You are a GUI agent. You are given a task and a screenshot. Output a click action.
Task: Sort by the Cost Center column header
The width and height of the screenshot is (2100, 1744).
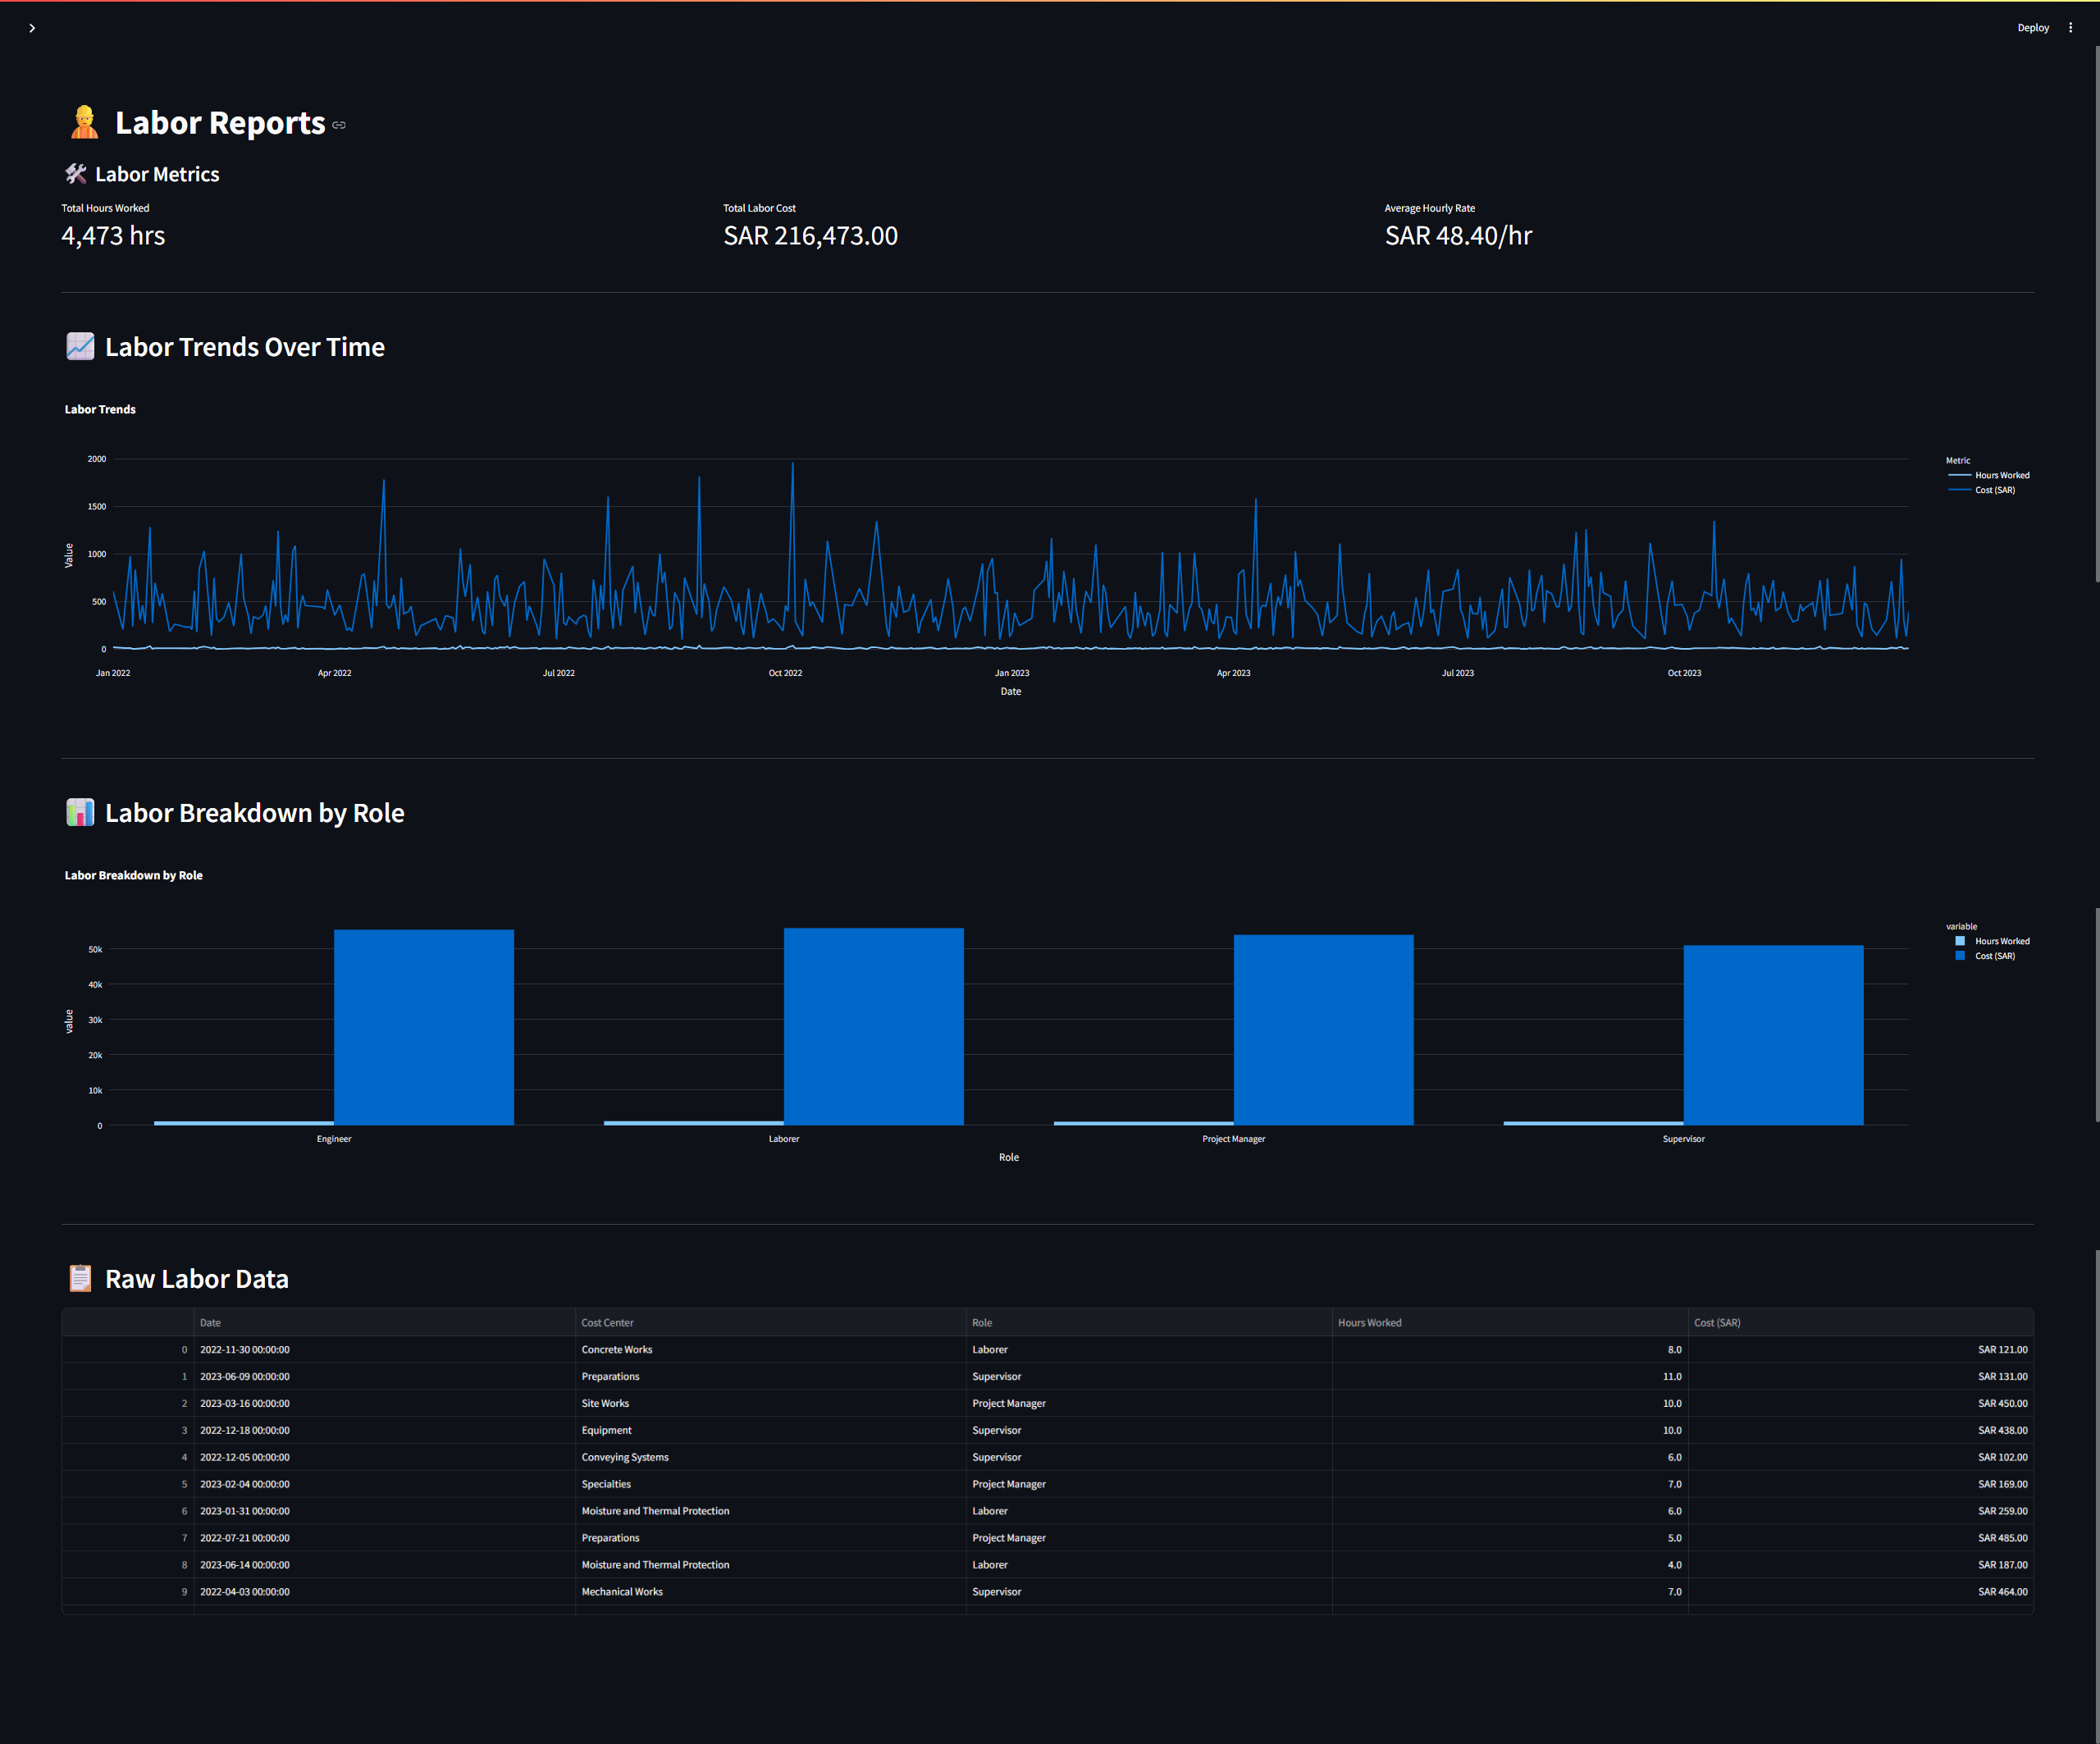770,1322
